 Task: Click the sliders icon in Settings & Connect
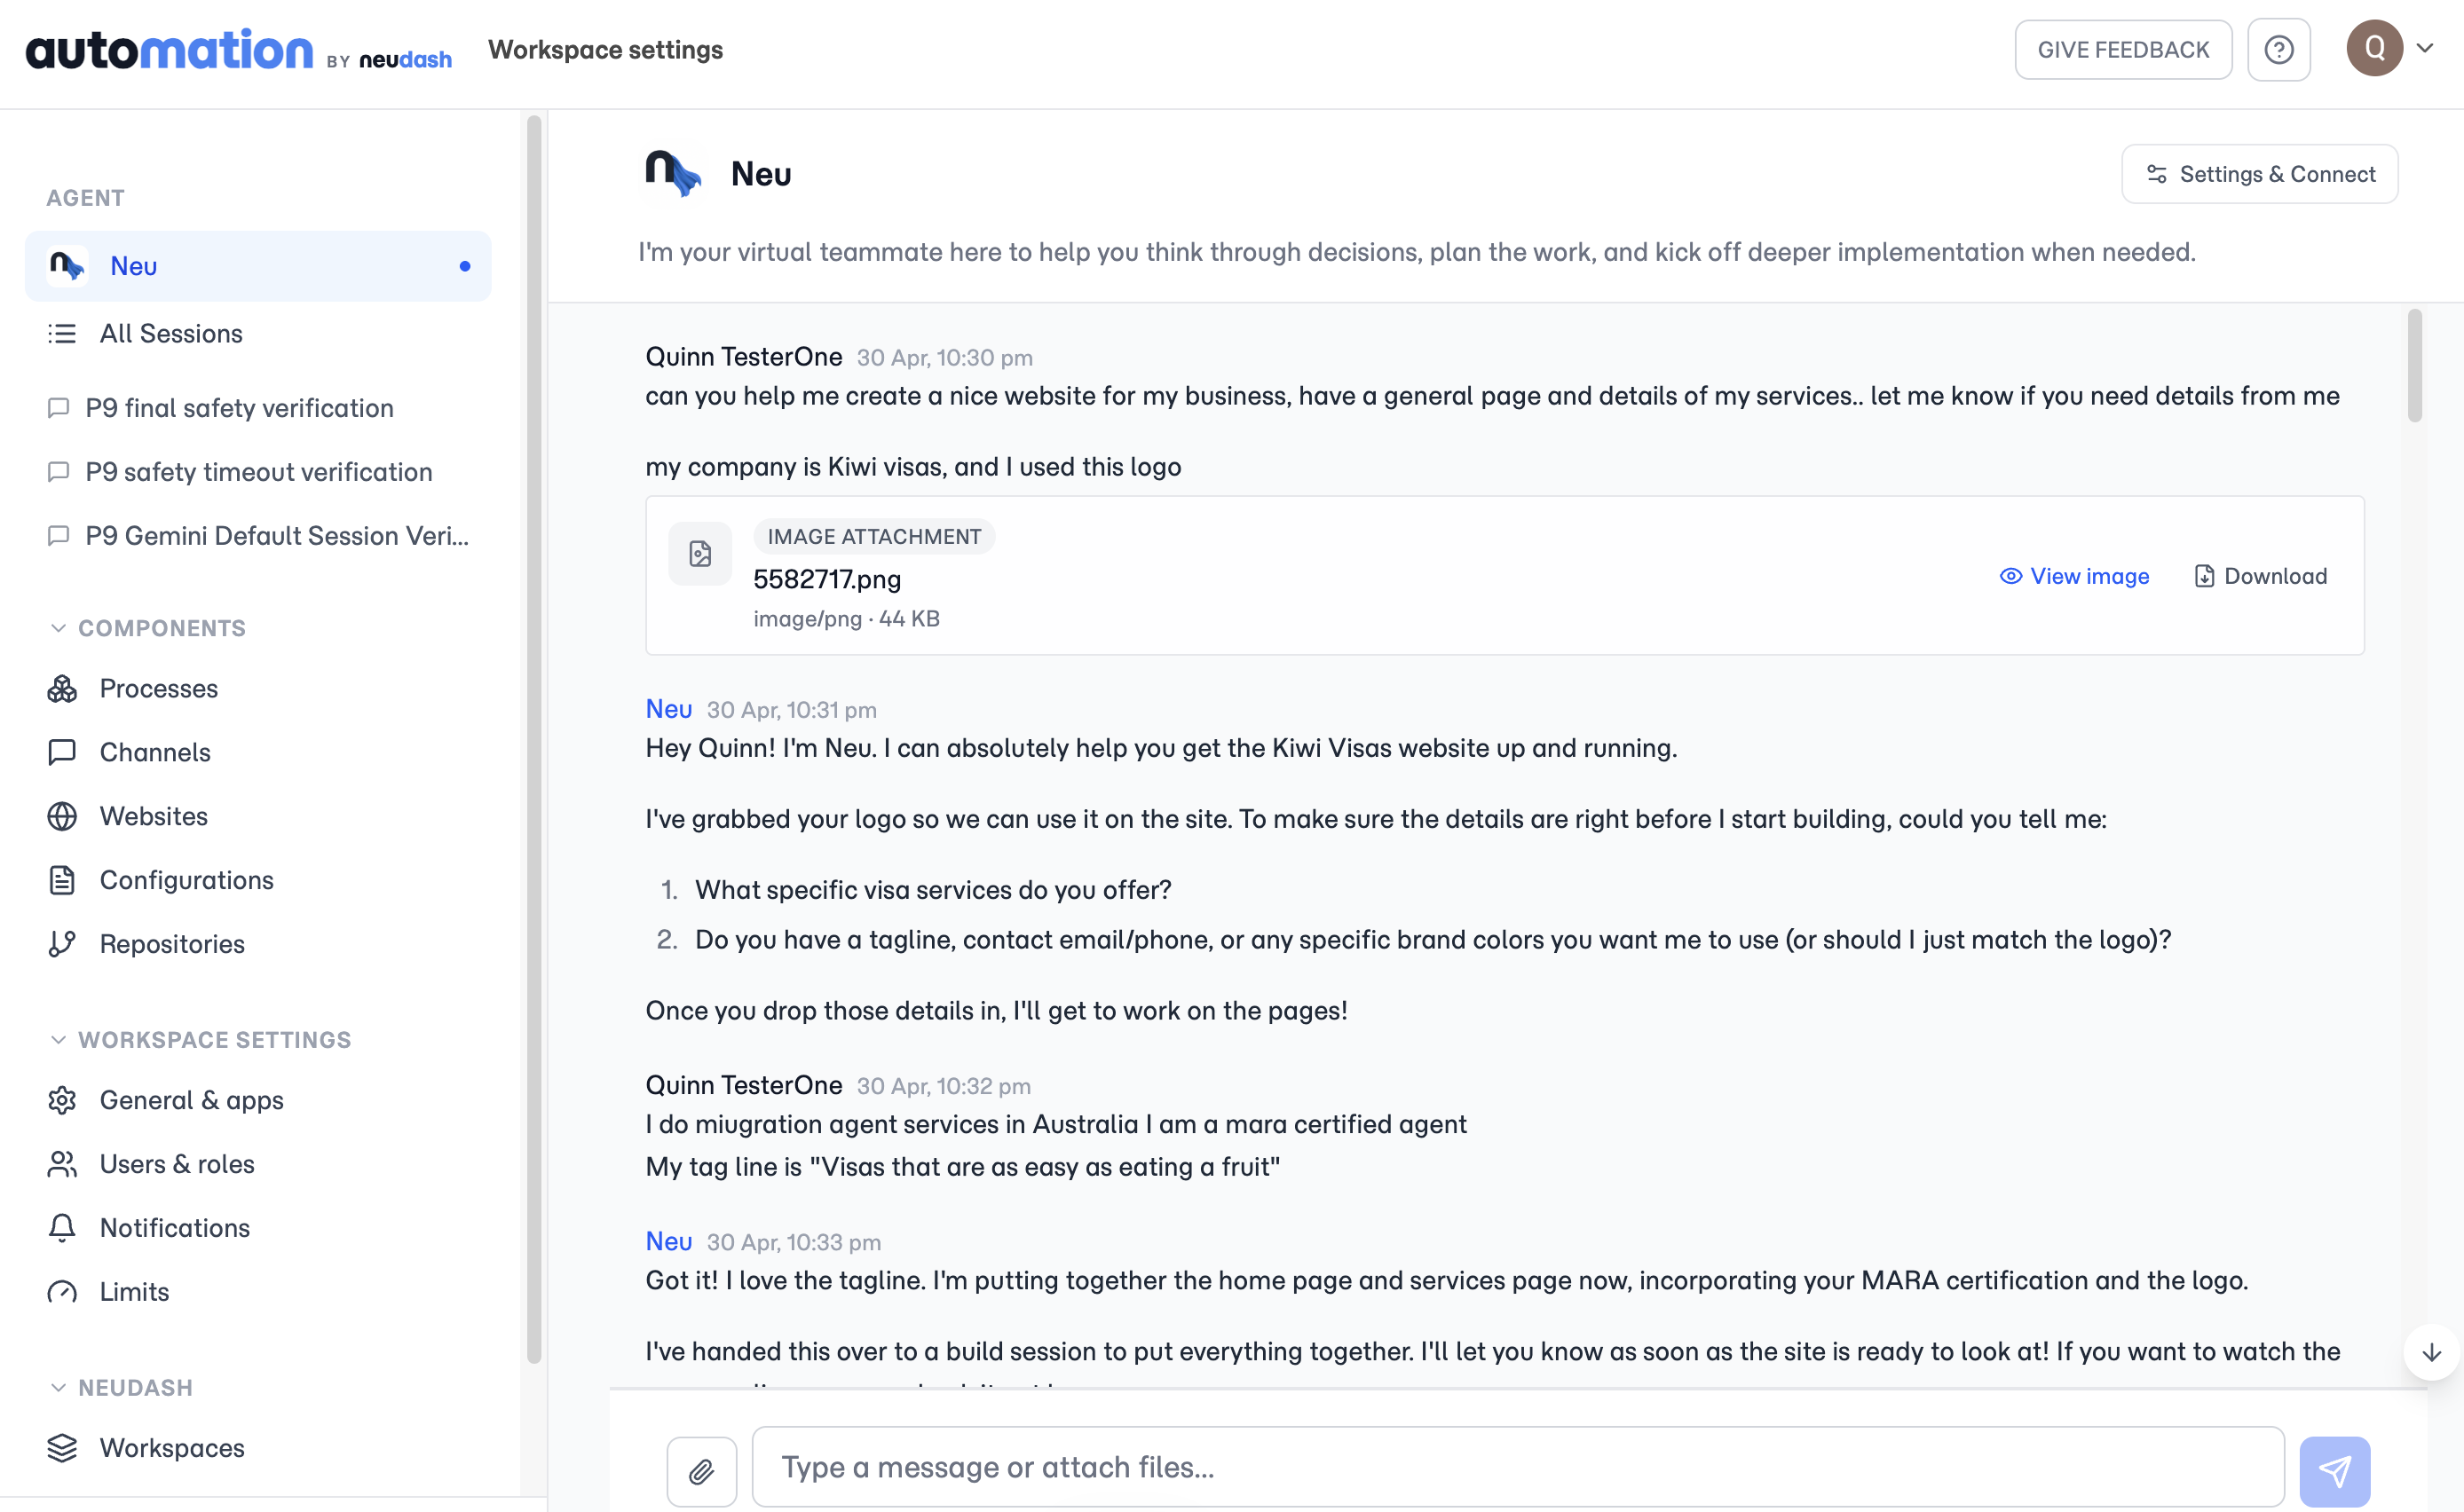coord(2157,174)
